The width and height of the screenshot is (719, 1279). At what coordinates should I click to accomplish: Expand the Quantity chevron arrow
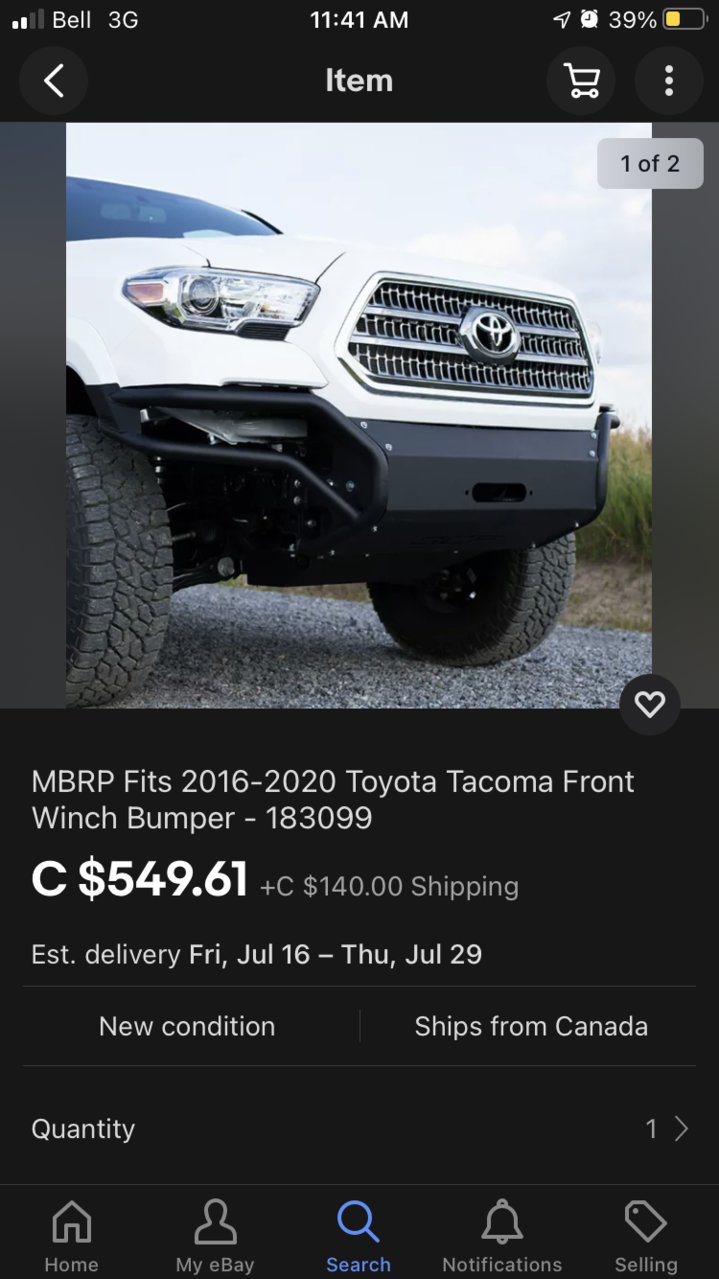coord(682,1129)
